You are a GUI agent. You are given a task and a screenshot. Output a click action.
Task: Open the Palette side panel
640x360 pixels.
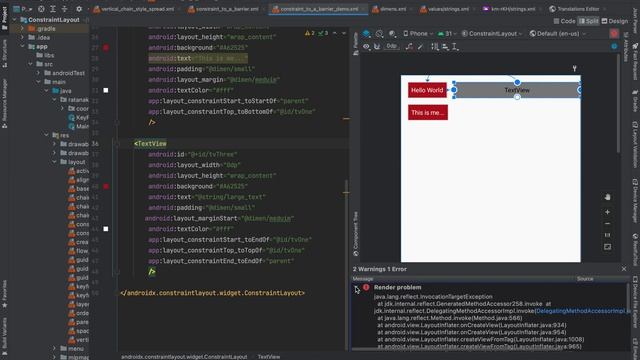pos(356,44)
